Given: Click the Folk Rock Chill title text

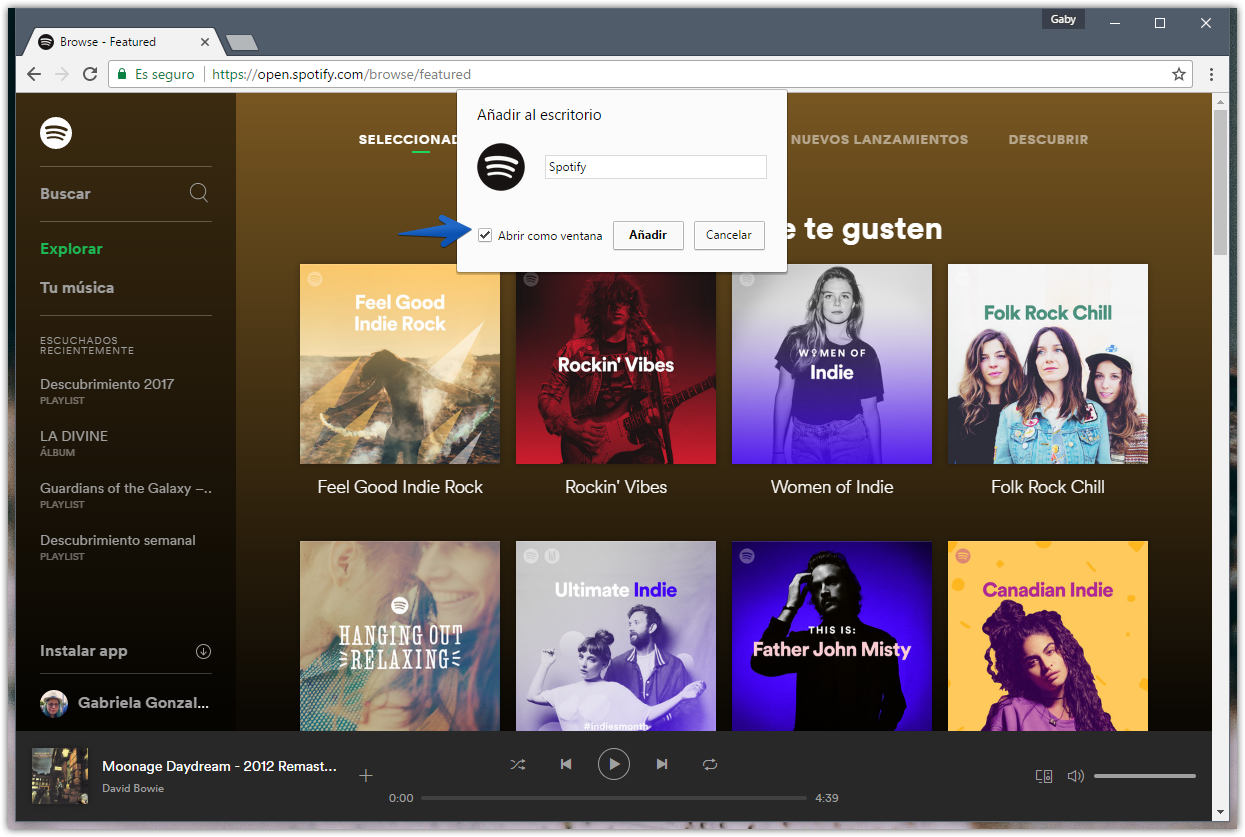Looking at the screenshot, I should coord(1048,487).
